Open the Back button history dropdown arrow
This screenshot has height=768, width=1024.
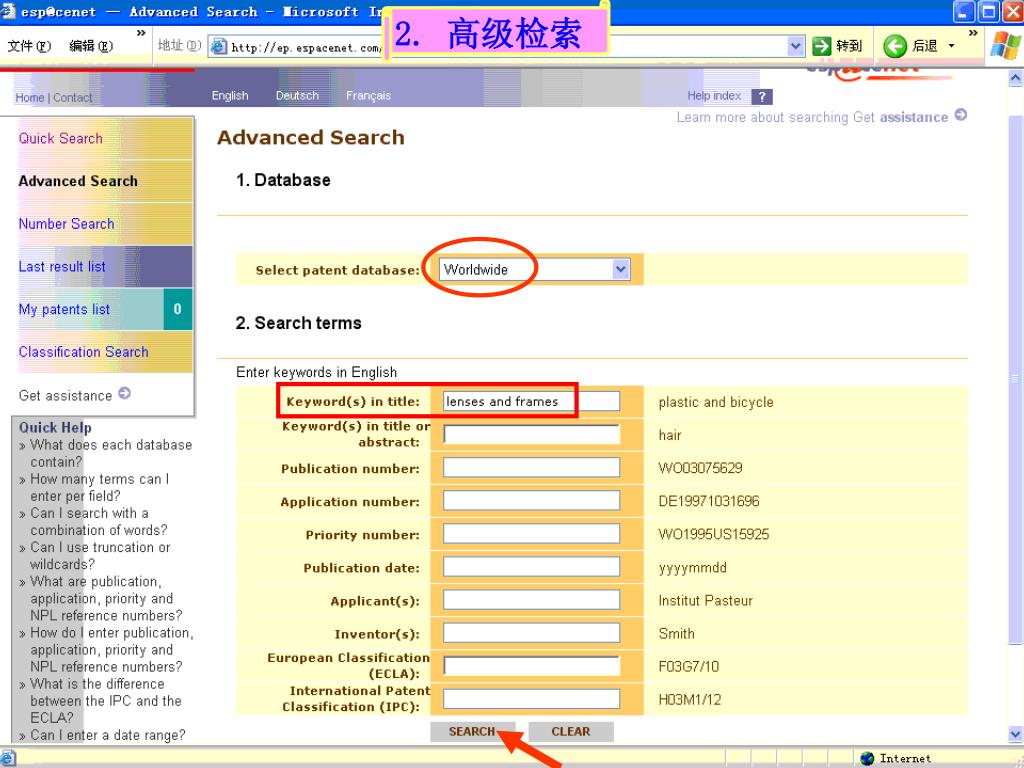[x=951, y=46]
